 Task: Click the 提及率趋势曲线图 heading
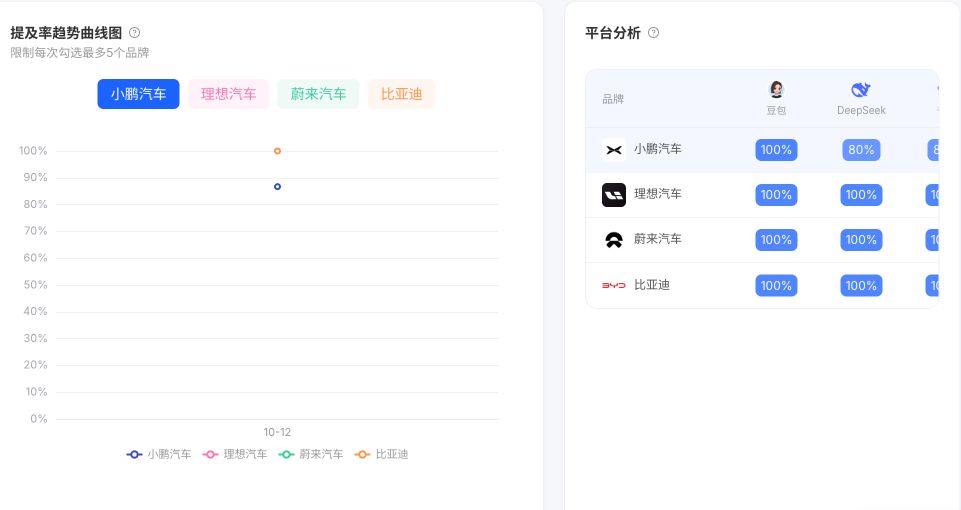pos(66,32)
